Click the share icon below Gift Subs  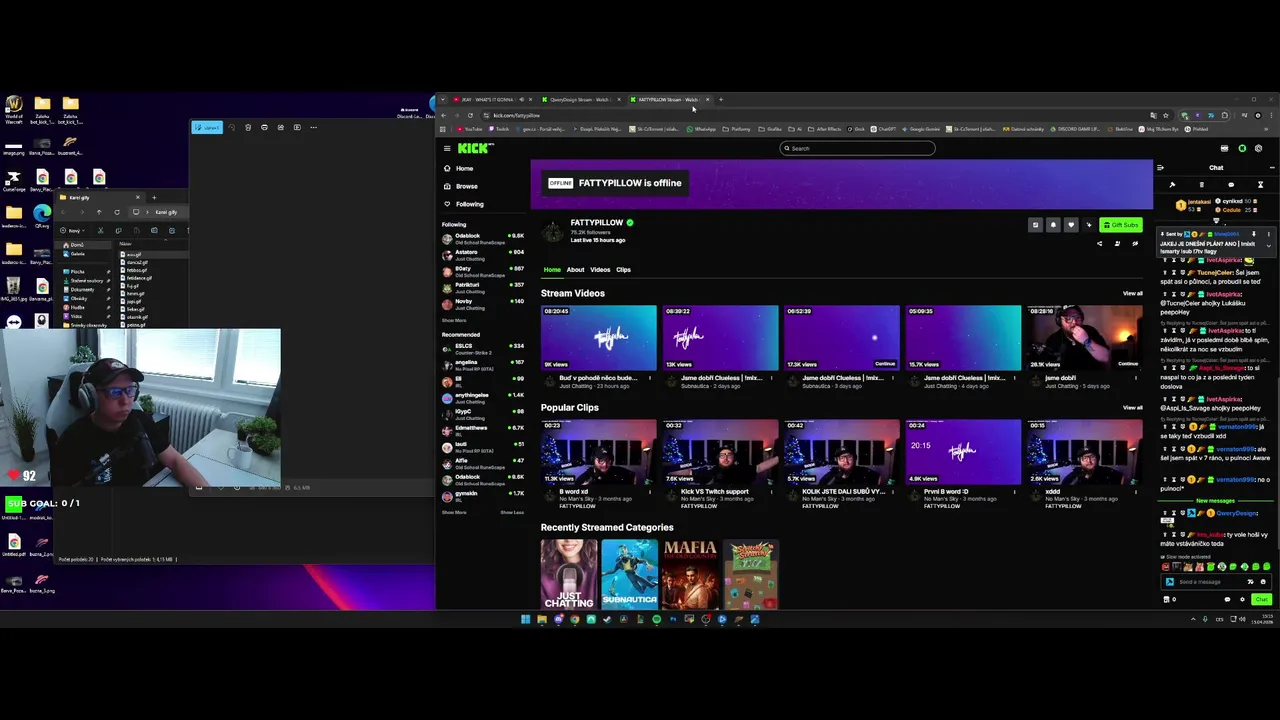coord(1099,244)
